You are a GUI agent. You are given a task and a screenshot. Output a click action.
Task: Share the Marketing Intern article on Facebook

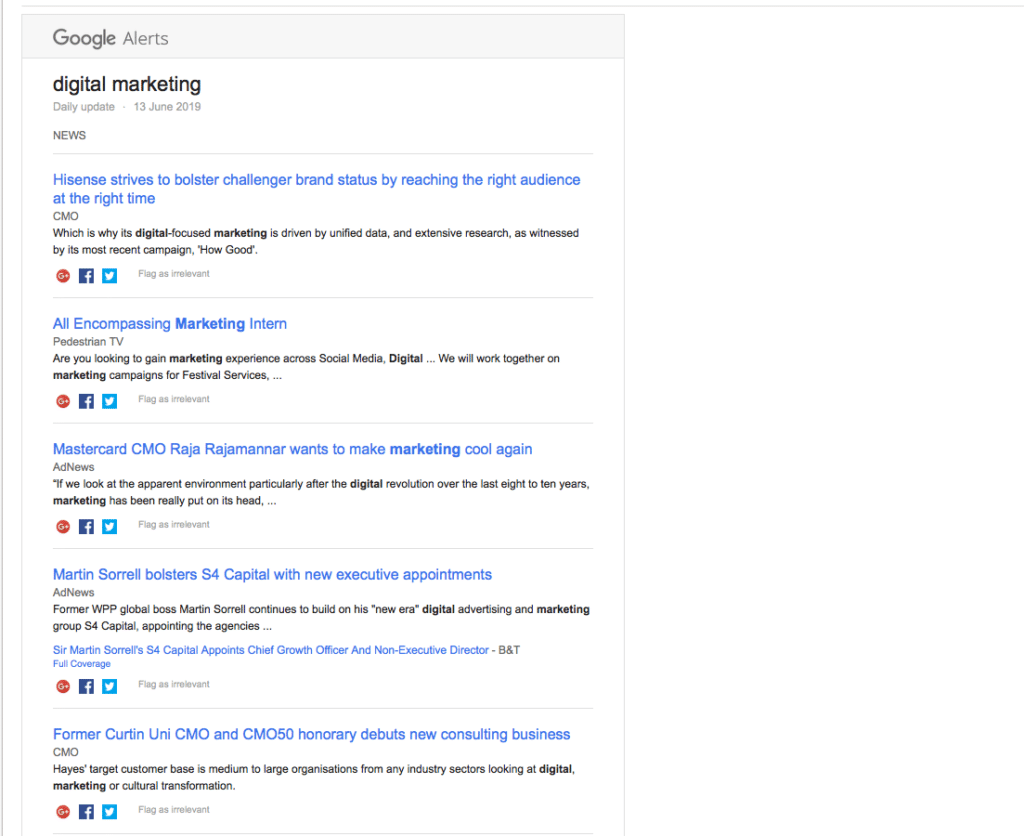pos(85,400)
